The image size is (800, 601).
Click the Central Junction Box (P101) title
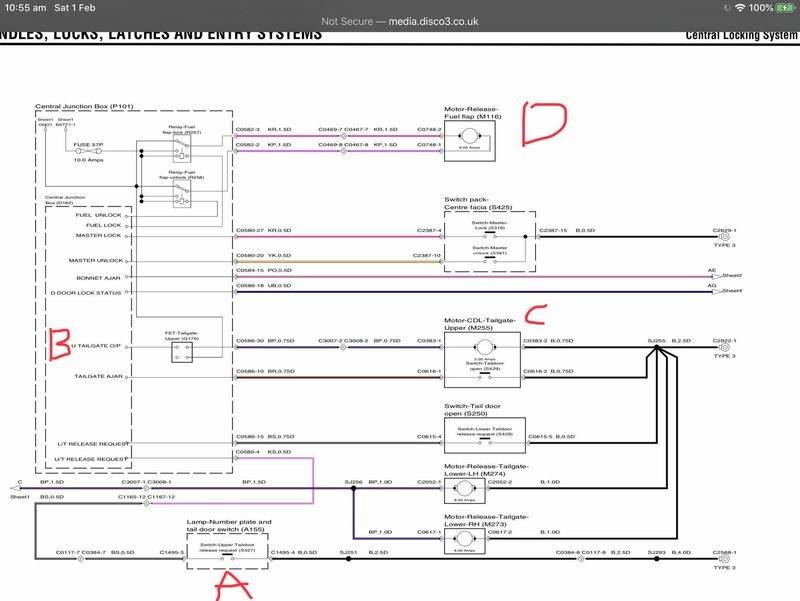84,106
